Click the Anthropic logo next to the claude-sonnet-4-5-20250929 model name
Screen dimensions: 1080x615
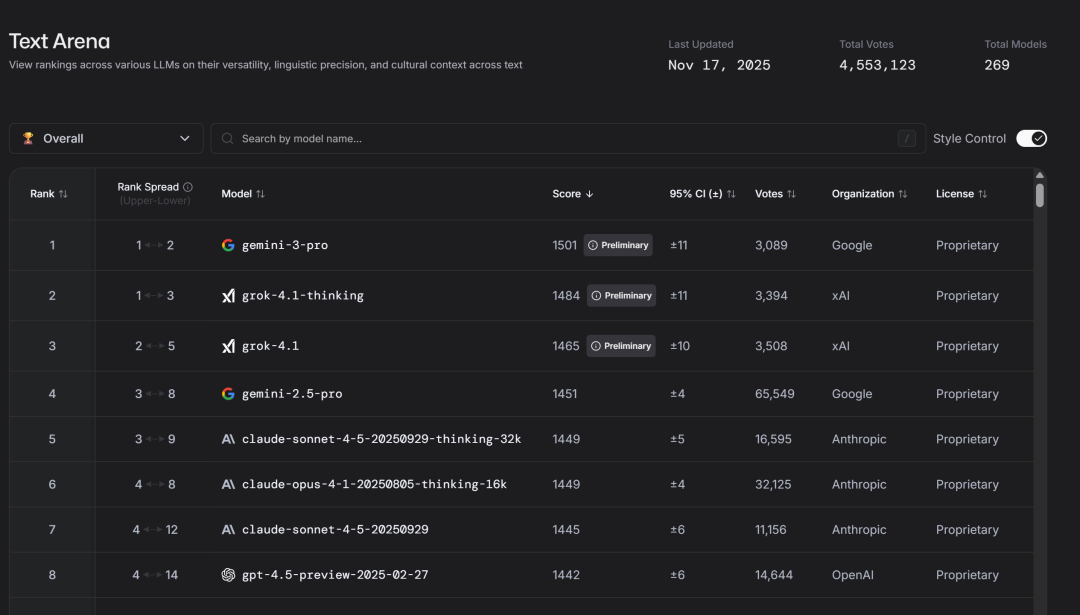click(228, 530)
